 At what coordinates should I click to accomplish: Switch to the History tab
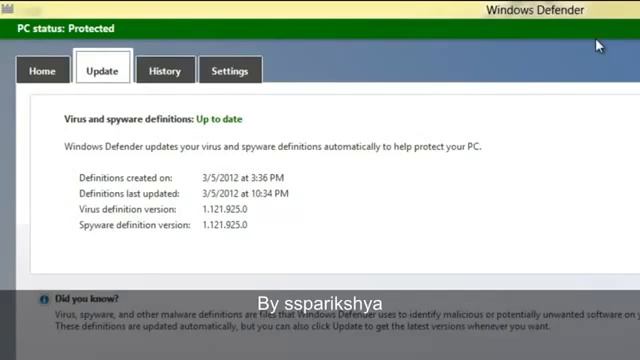[x=165, y=70]
